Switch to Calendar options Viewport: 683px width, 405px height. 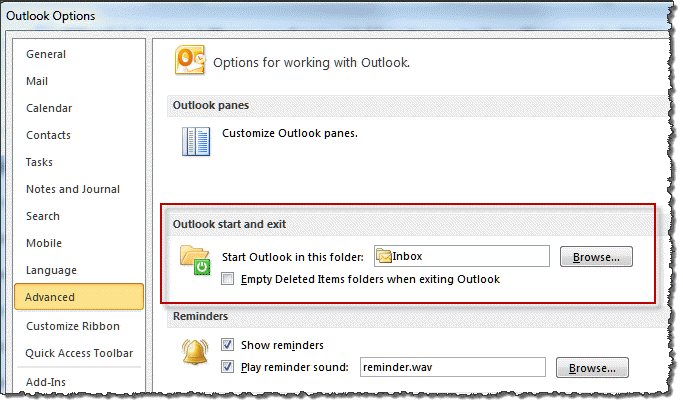[49, 108]
